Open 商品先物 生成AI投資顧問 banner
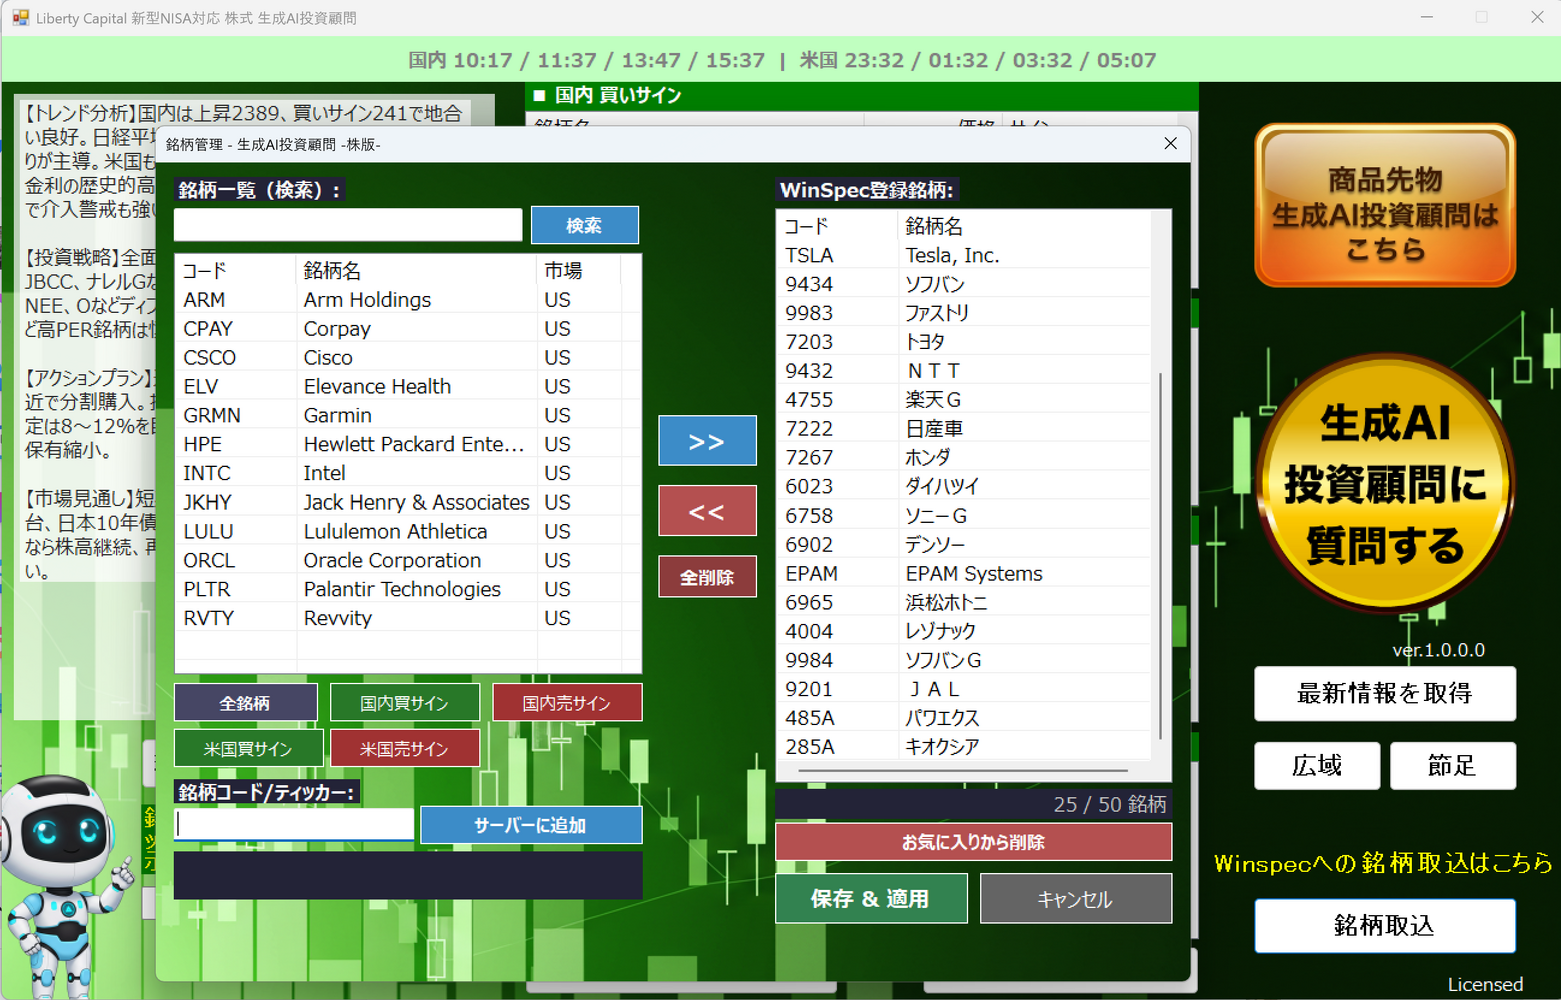The width and height of the screenshot is (1561, 1000). [1385, 206]
